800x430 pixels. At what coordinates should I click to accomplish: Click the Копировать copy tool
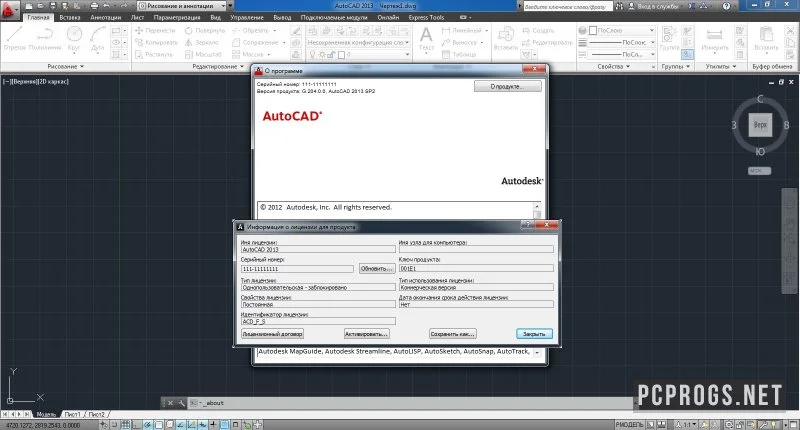click(x=156, y=42)
